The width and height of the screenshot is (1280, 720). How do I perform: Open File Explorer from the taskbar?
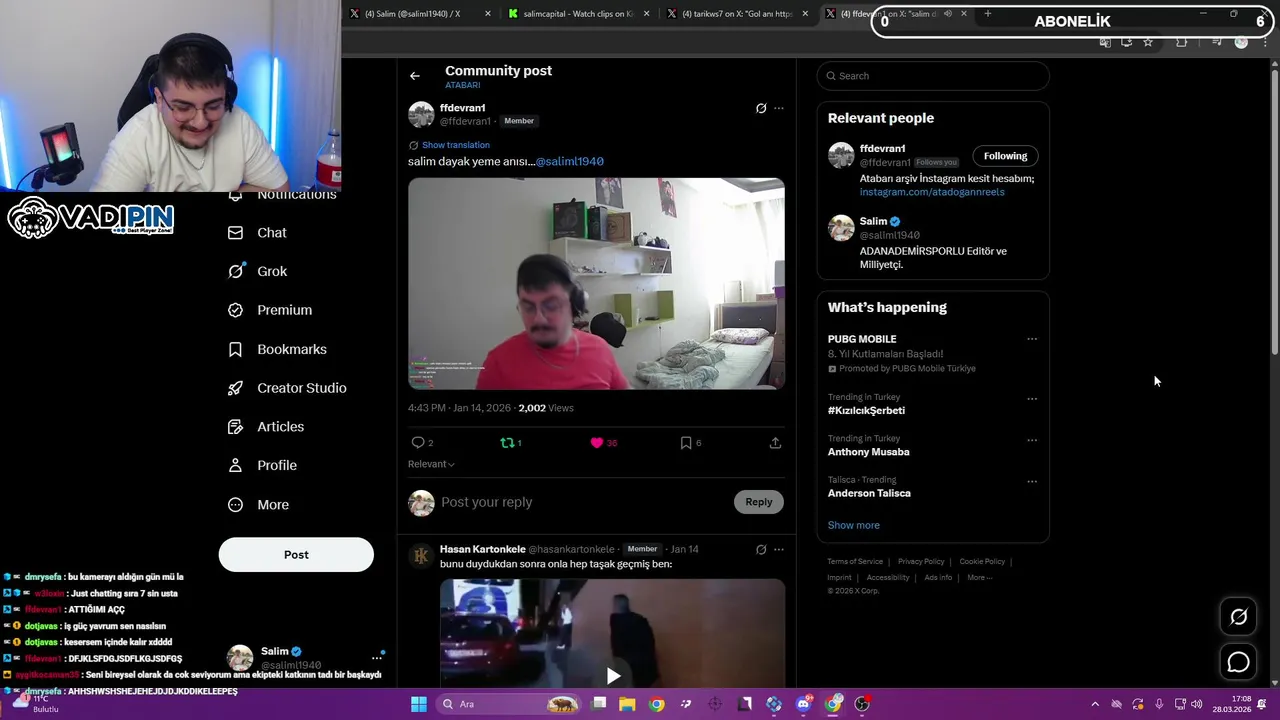pos(627,704)
